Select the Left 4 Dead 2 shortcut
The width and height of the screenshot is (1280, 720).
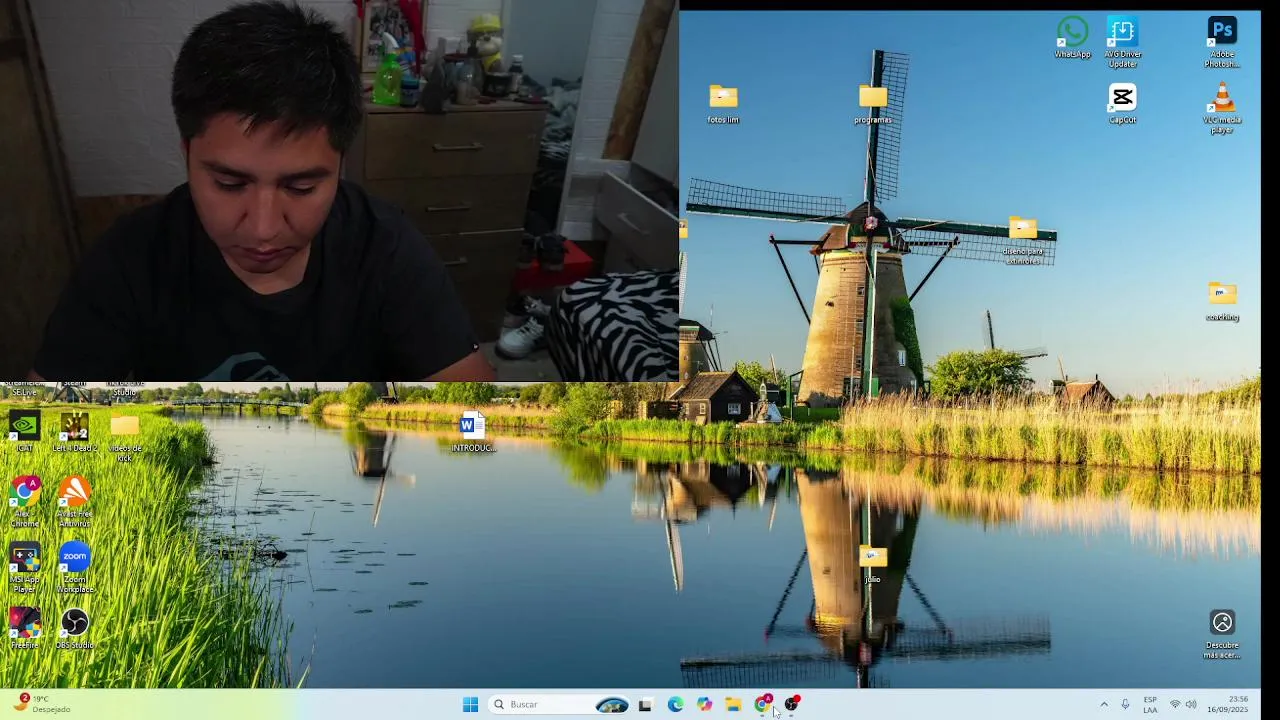(x=74, y=433)
